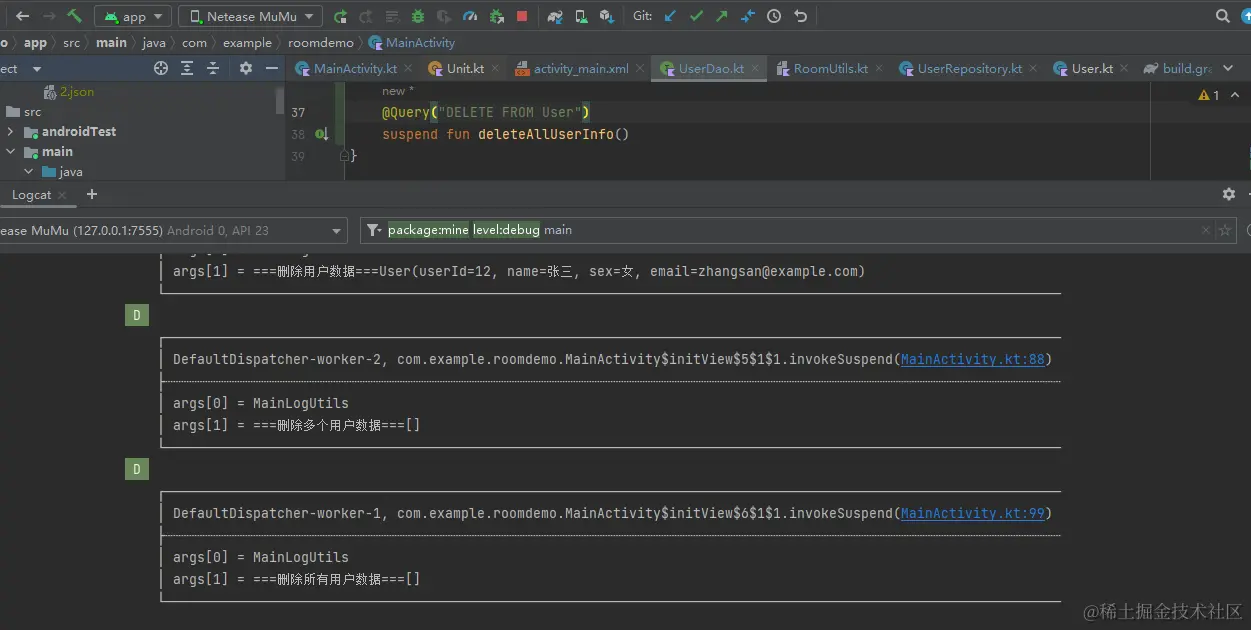Click Attach Debugger to Android Process icon
Viewport: 1251px width, 630px height.
tap(496, 16)
